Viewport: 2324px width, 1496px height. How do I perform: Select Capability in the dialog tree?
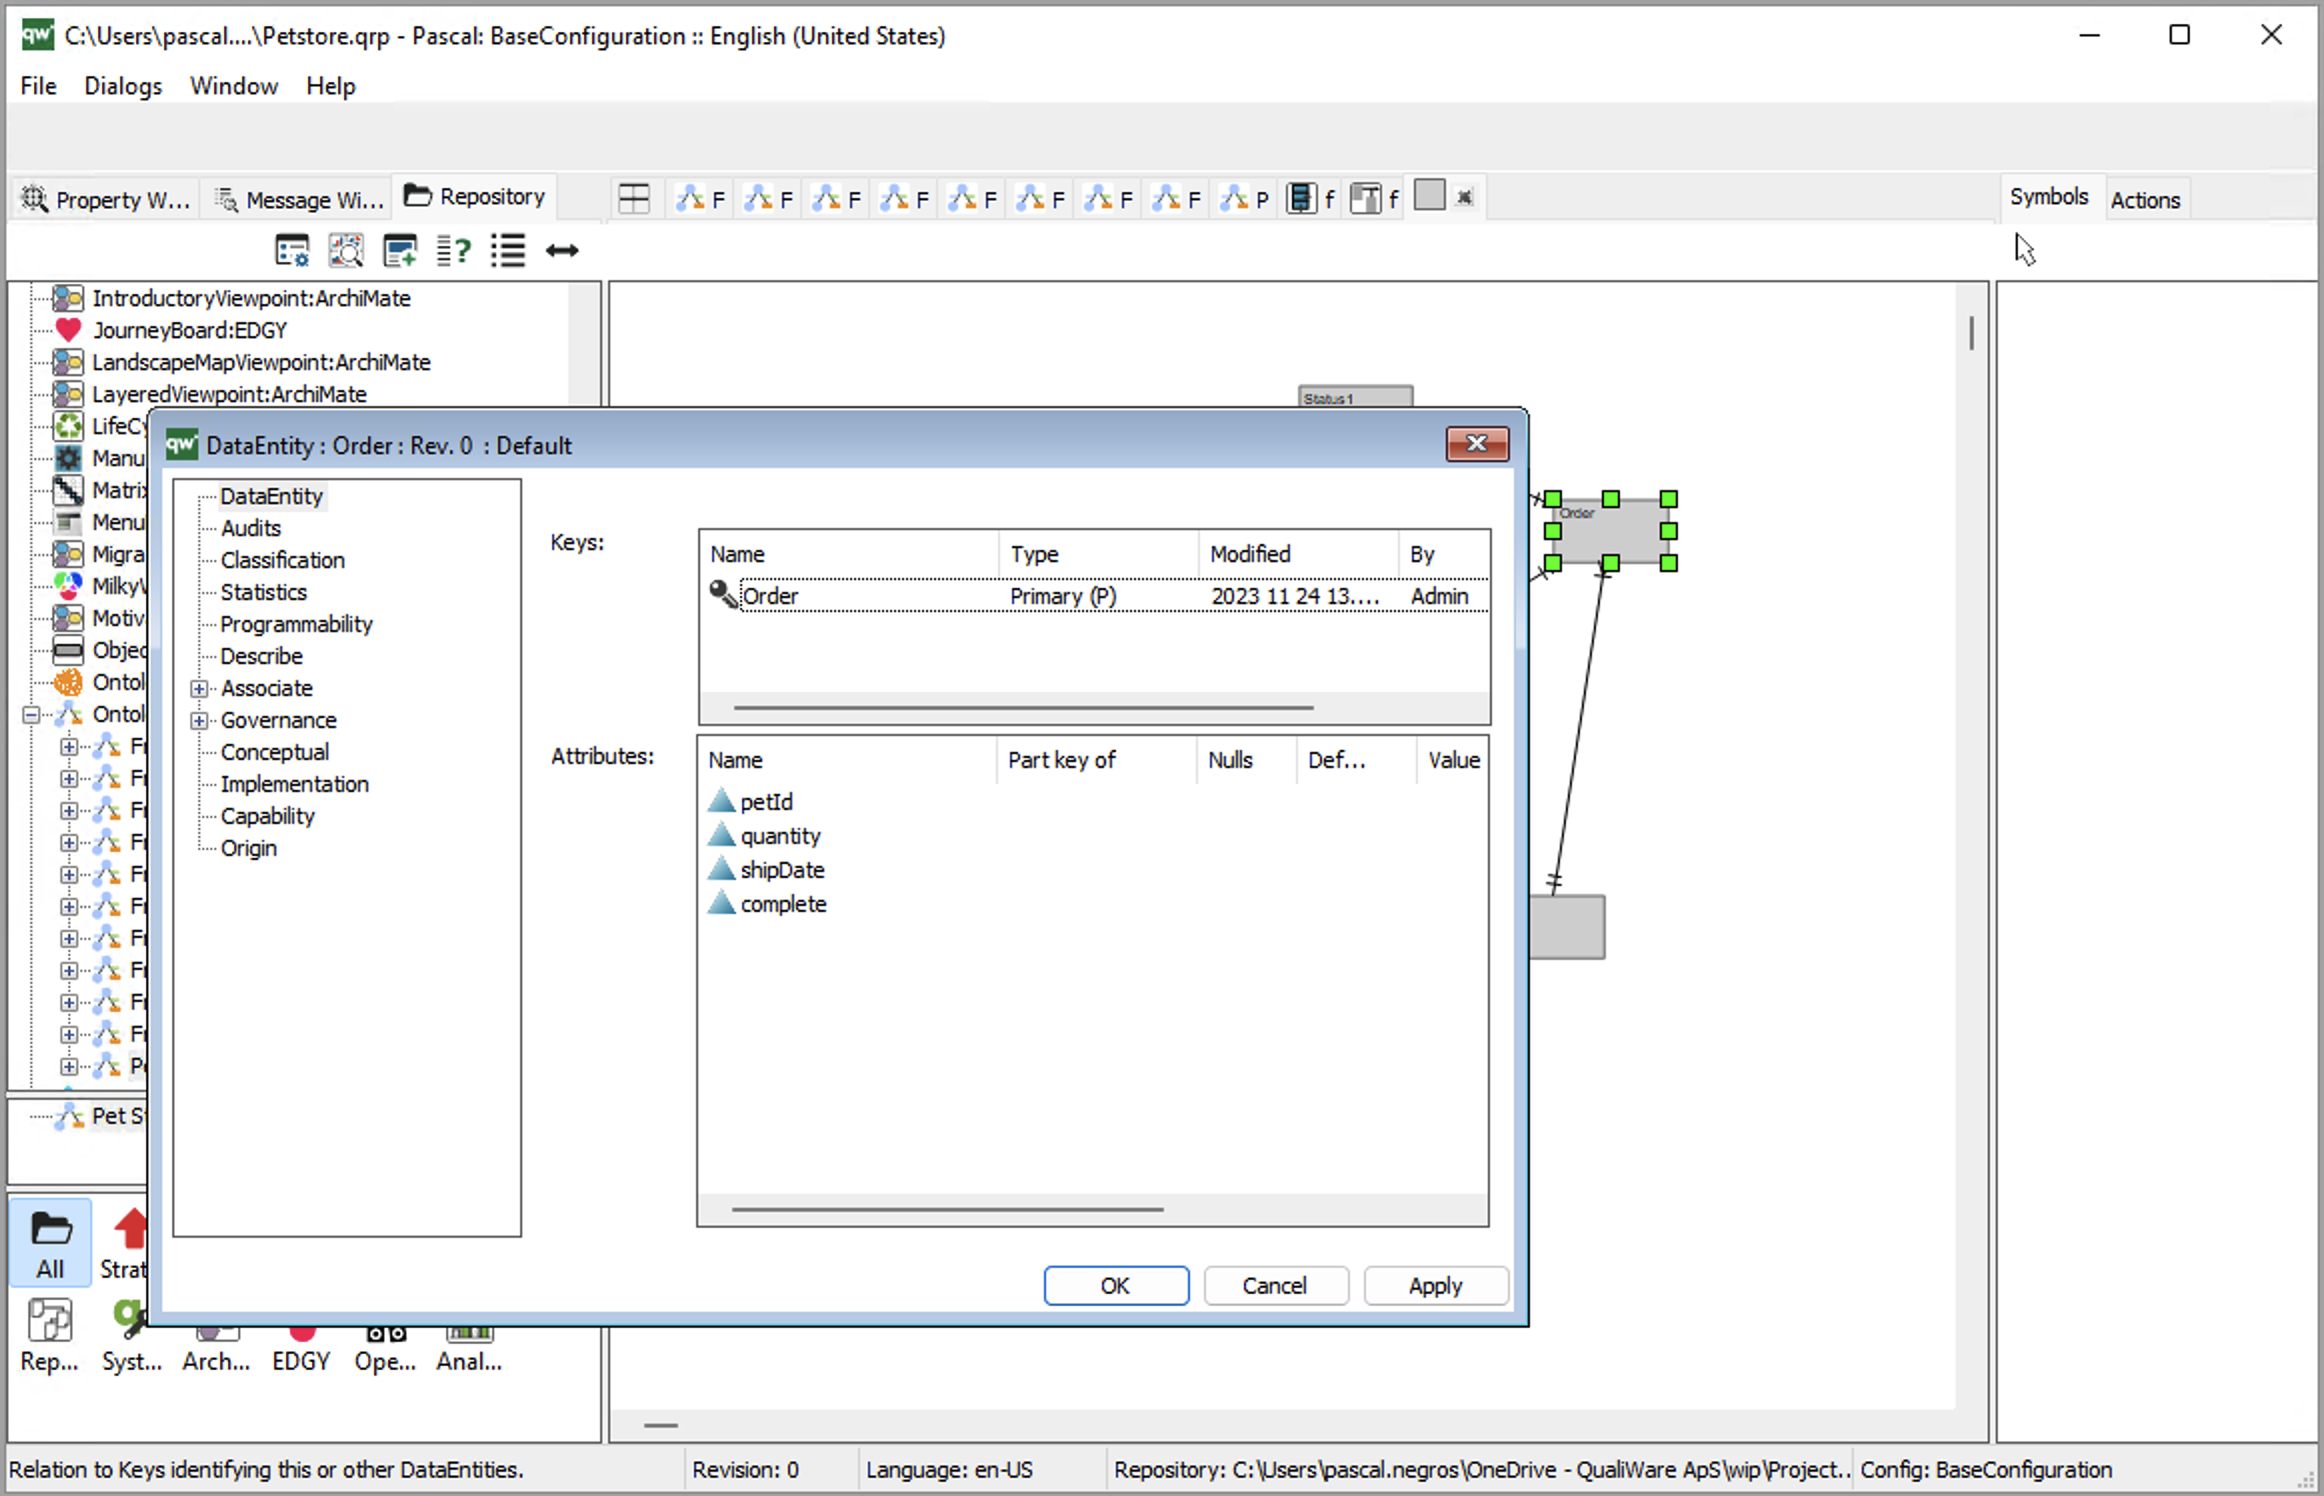coord(267,816)
